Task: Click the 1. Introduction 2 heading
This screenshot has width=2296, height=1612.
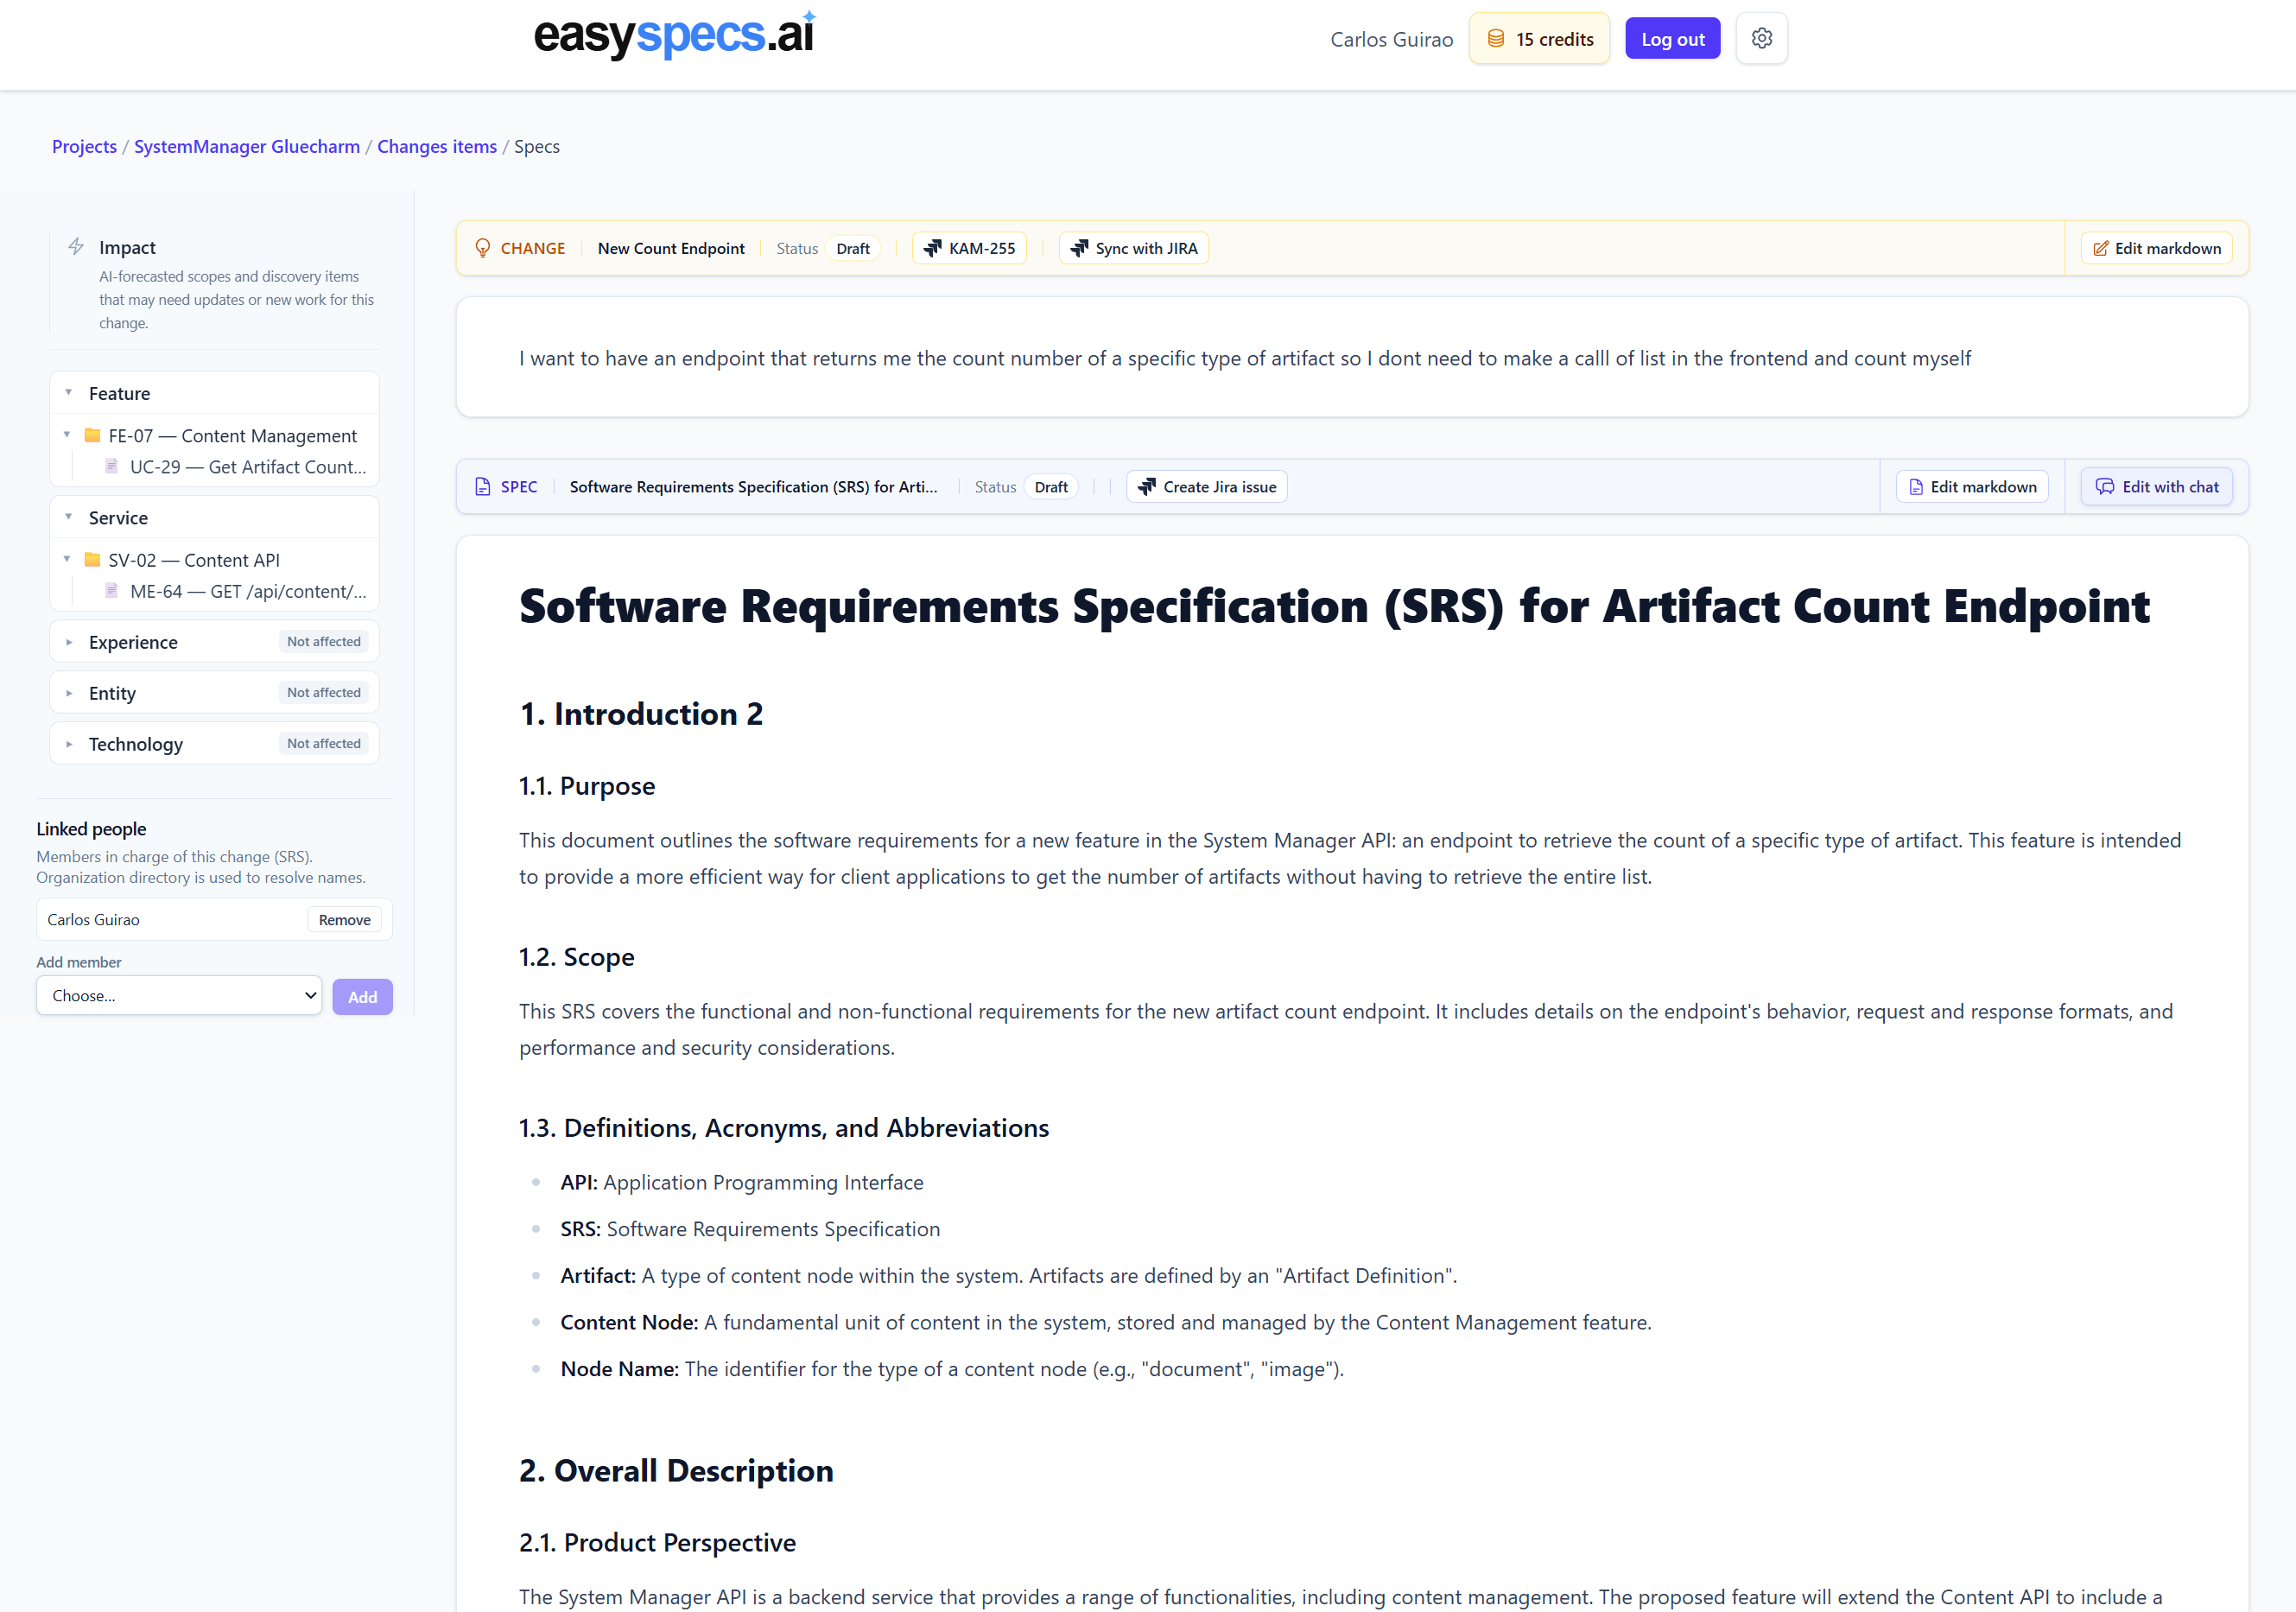Action: pyautogui.click(x=641, y=714)
